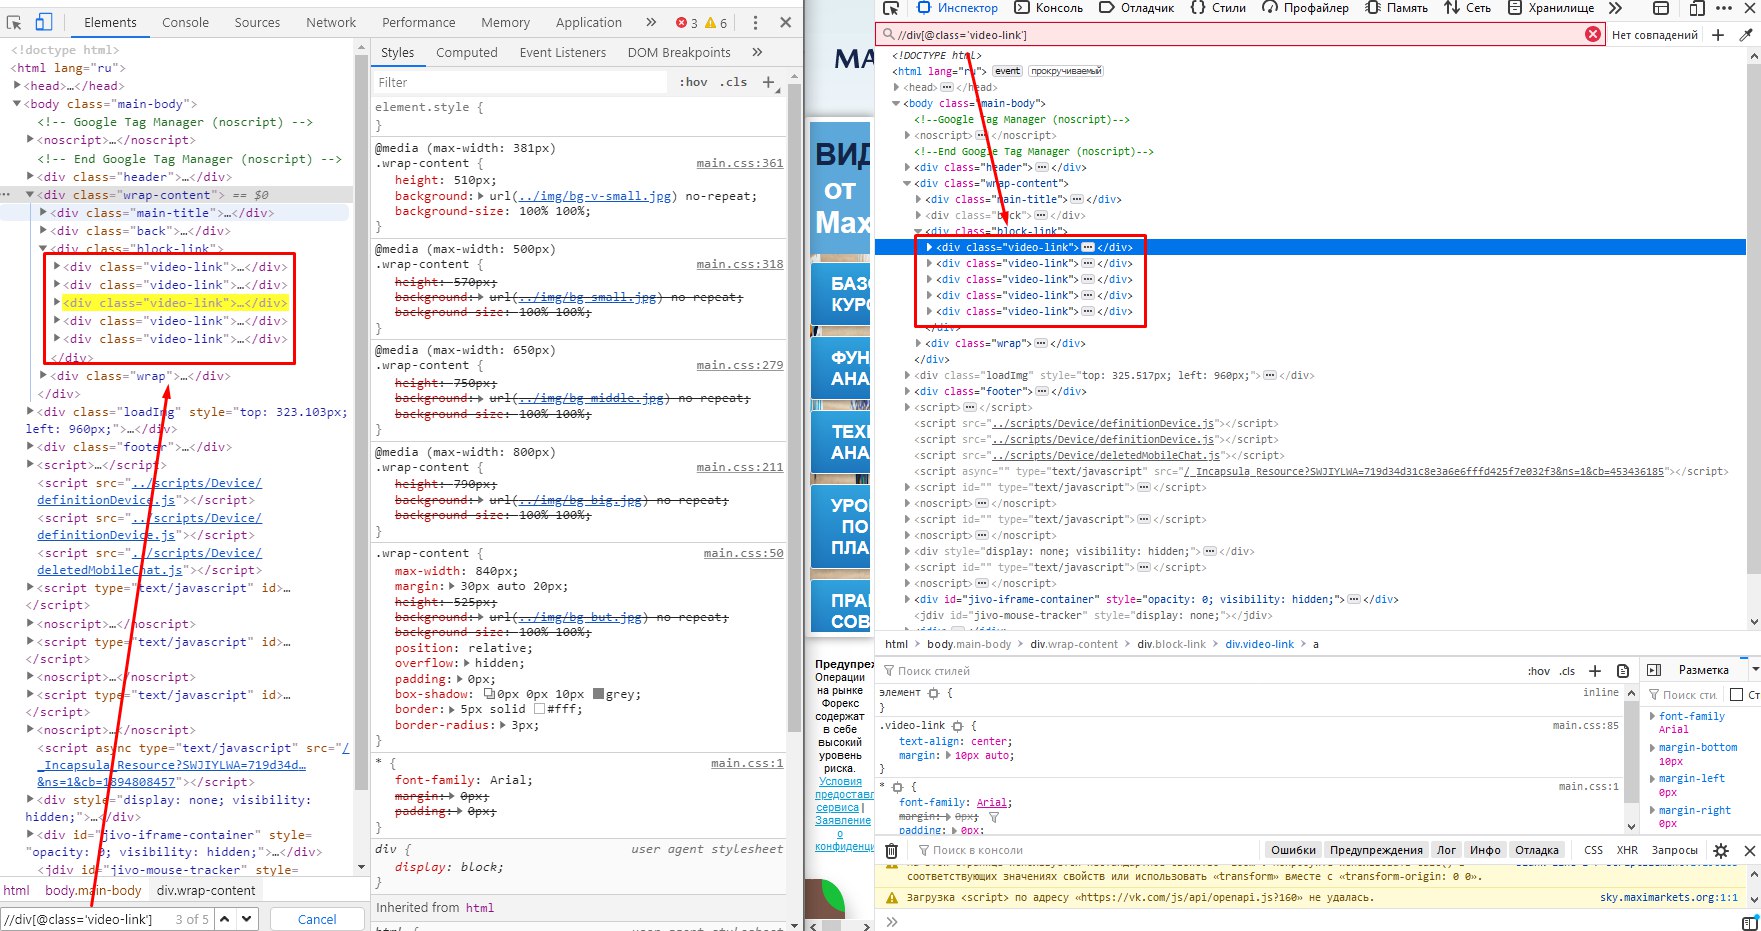Open Chrome DevTools three-dot menu
This screenshot has width=1761, height=931.
point(755,22)
